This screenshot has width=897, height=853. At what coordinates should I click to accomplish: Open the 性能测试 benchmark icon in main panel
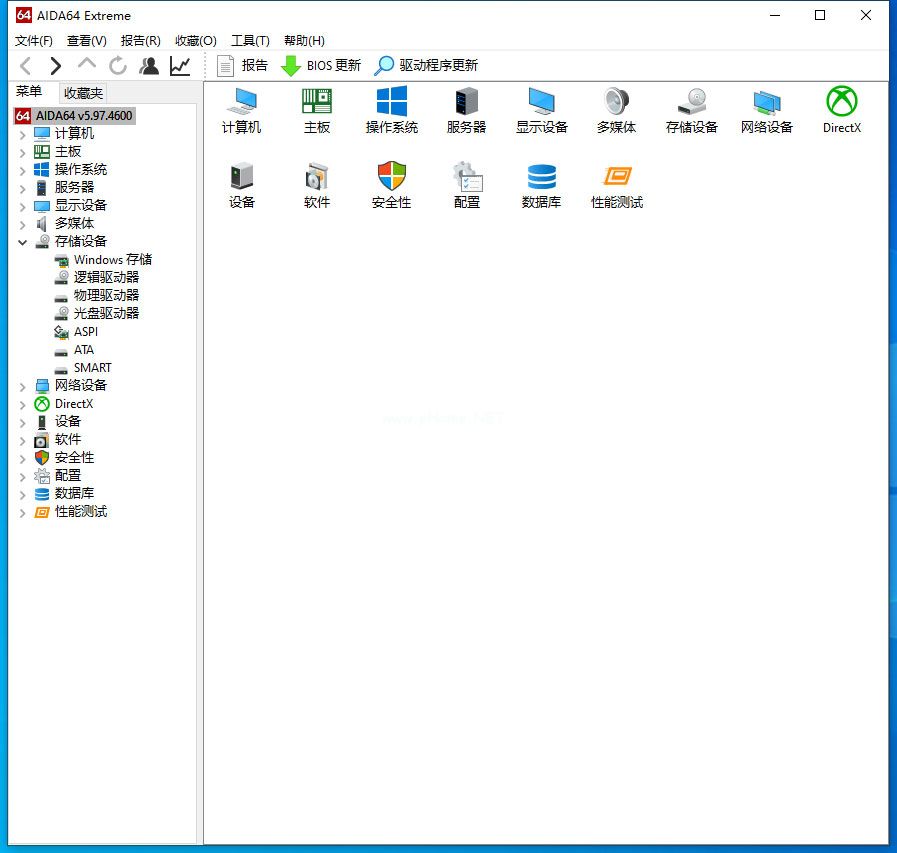(x=616, y=185)
